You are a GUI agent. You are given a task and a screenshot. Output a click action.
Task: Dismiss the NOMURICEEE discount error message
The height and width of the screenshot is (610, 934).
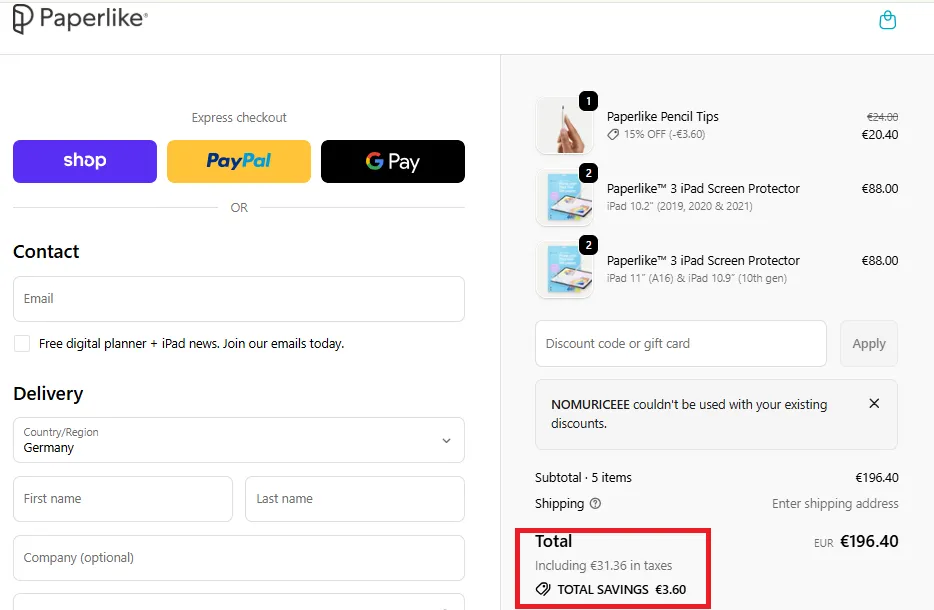point(873,403)
